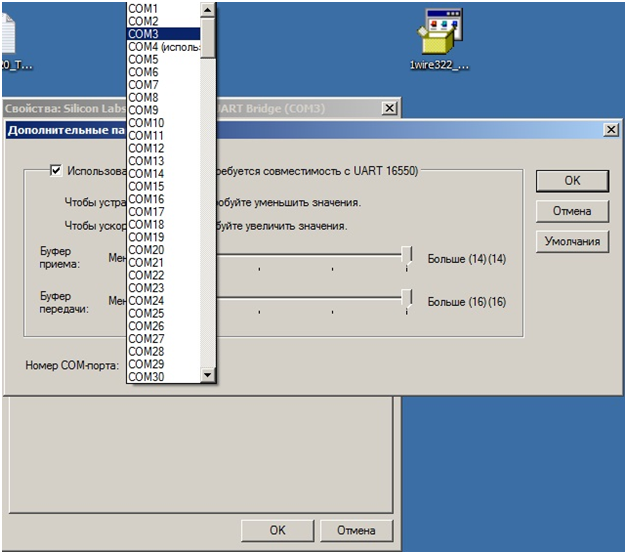Image resolution: width=627 pixels, height=554 pixels.
Task: Click the receive buffer slider handle
Action: (407, 258)
